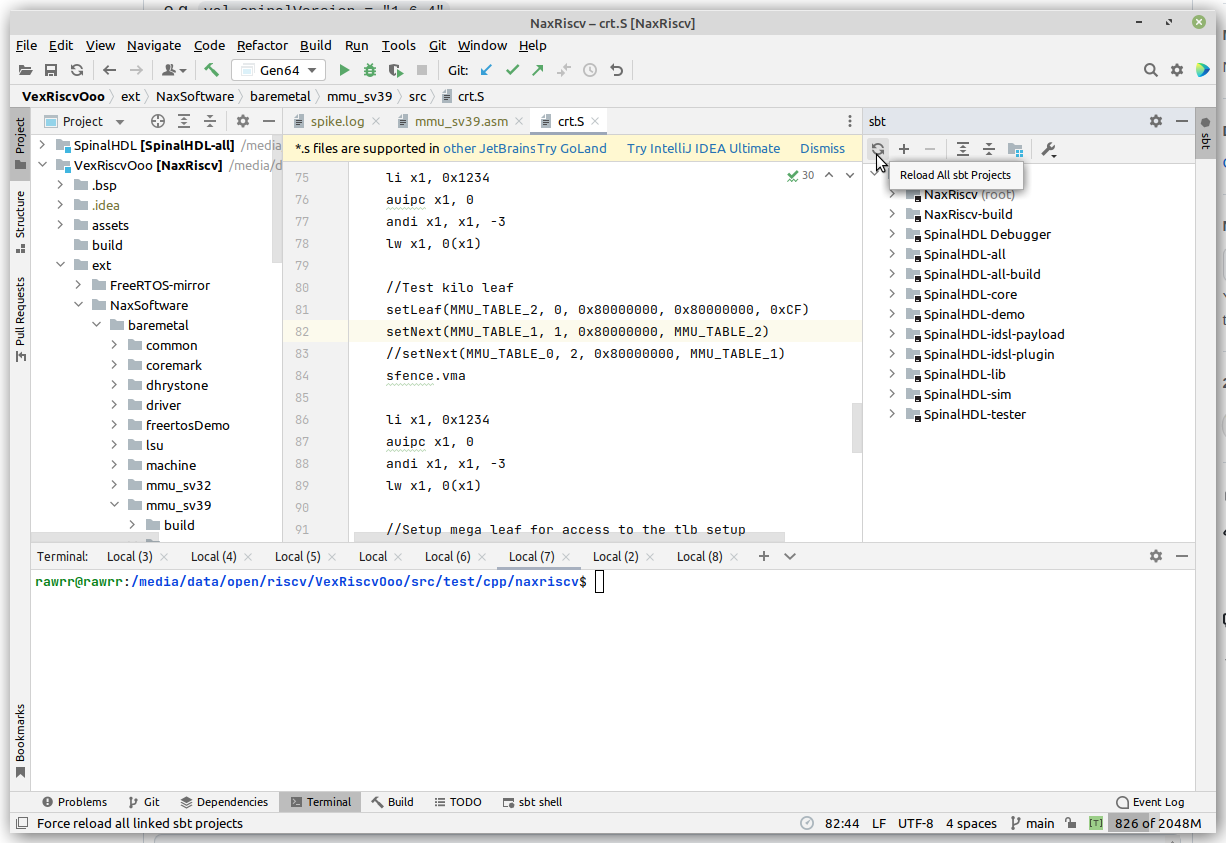Run with coverage shield icon
The height and width of the screenshot is (843, 1226).
pyautogui.click(x=396, y=70)
